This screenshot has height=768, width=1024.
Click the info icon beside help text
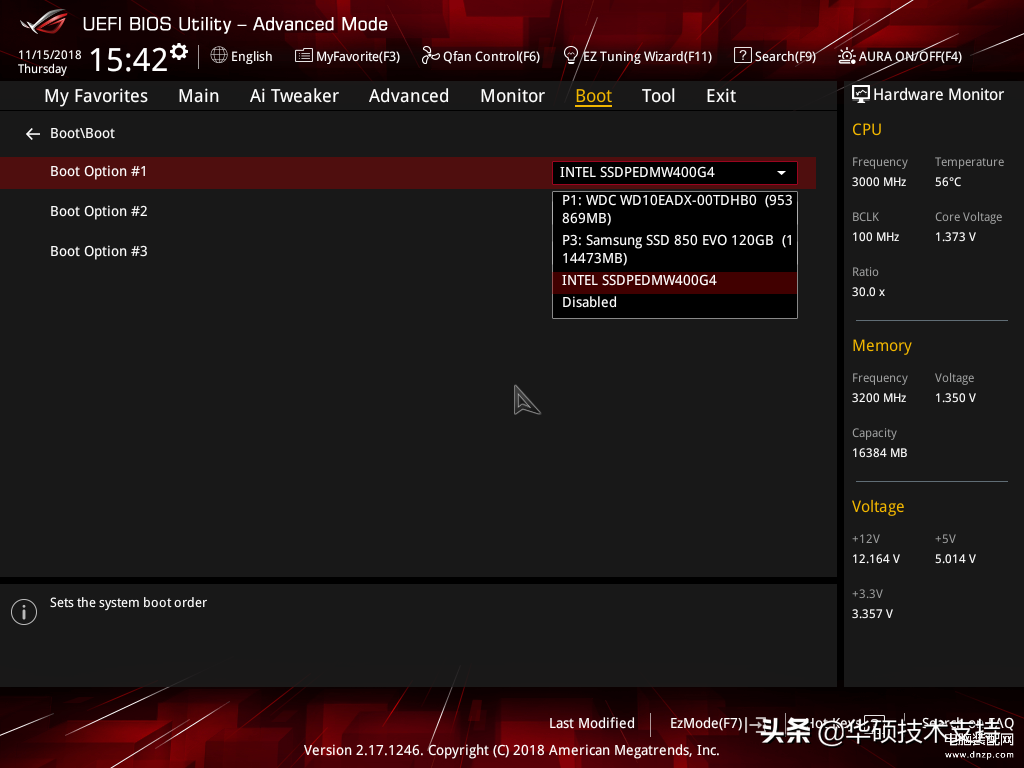click(x=24, y=612)
